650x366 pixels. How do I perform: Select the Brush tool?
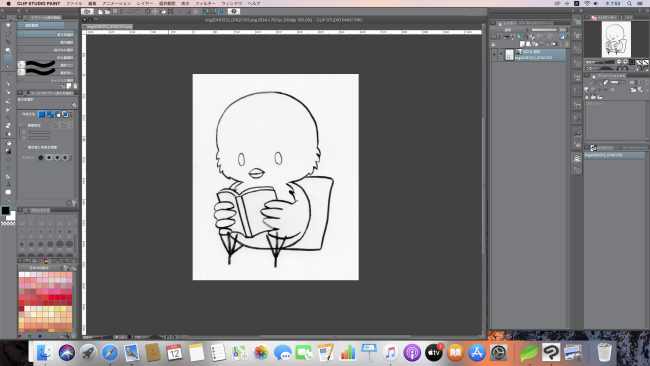coord(8,100)
